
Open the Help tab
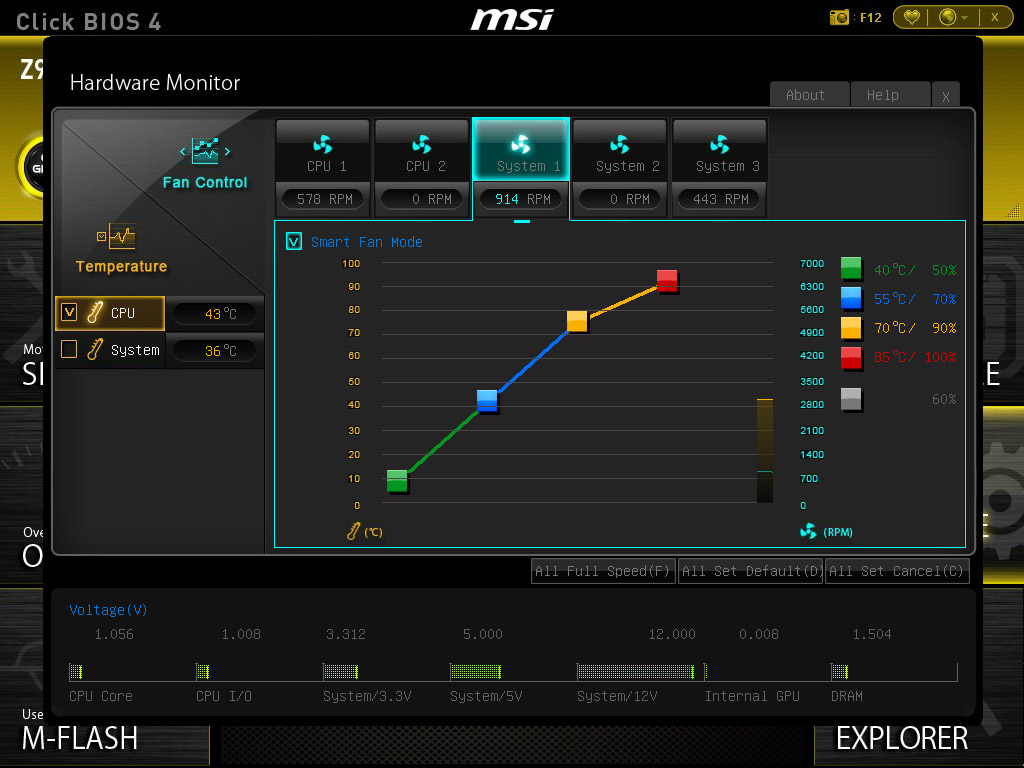[890, 95]
